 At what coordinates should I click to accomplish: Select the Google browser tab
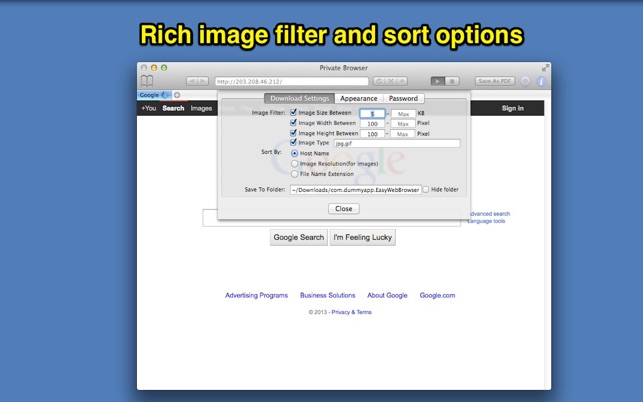(154, 95)
